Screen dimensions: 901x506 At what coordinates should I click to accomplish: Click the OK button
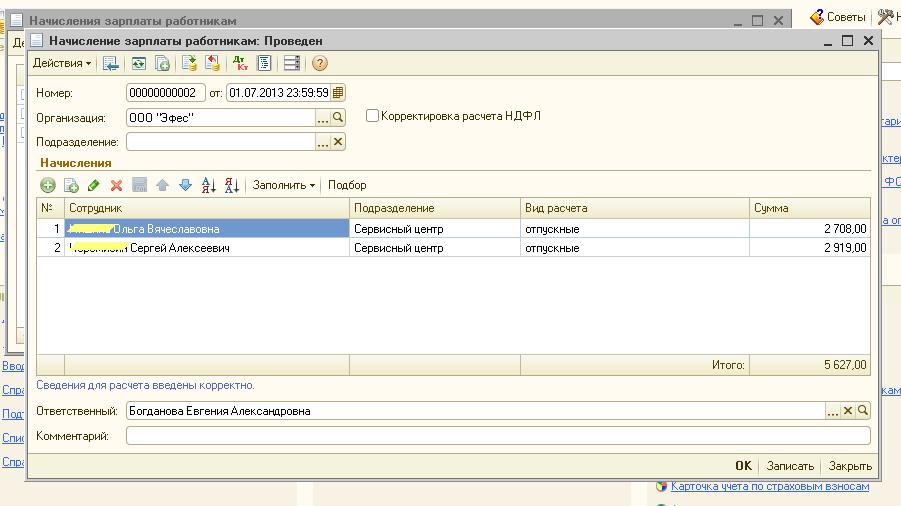click(744, 466)
